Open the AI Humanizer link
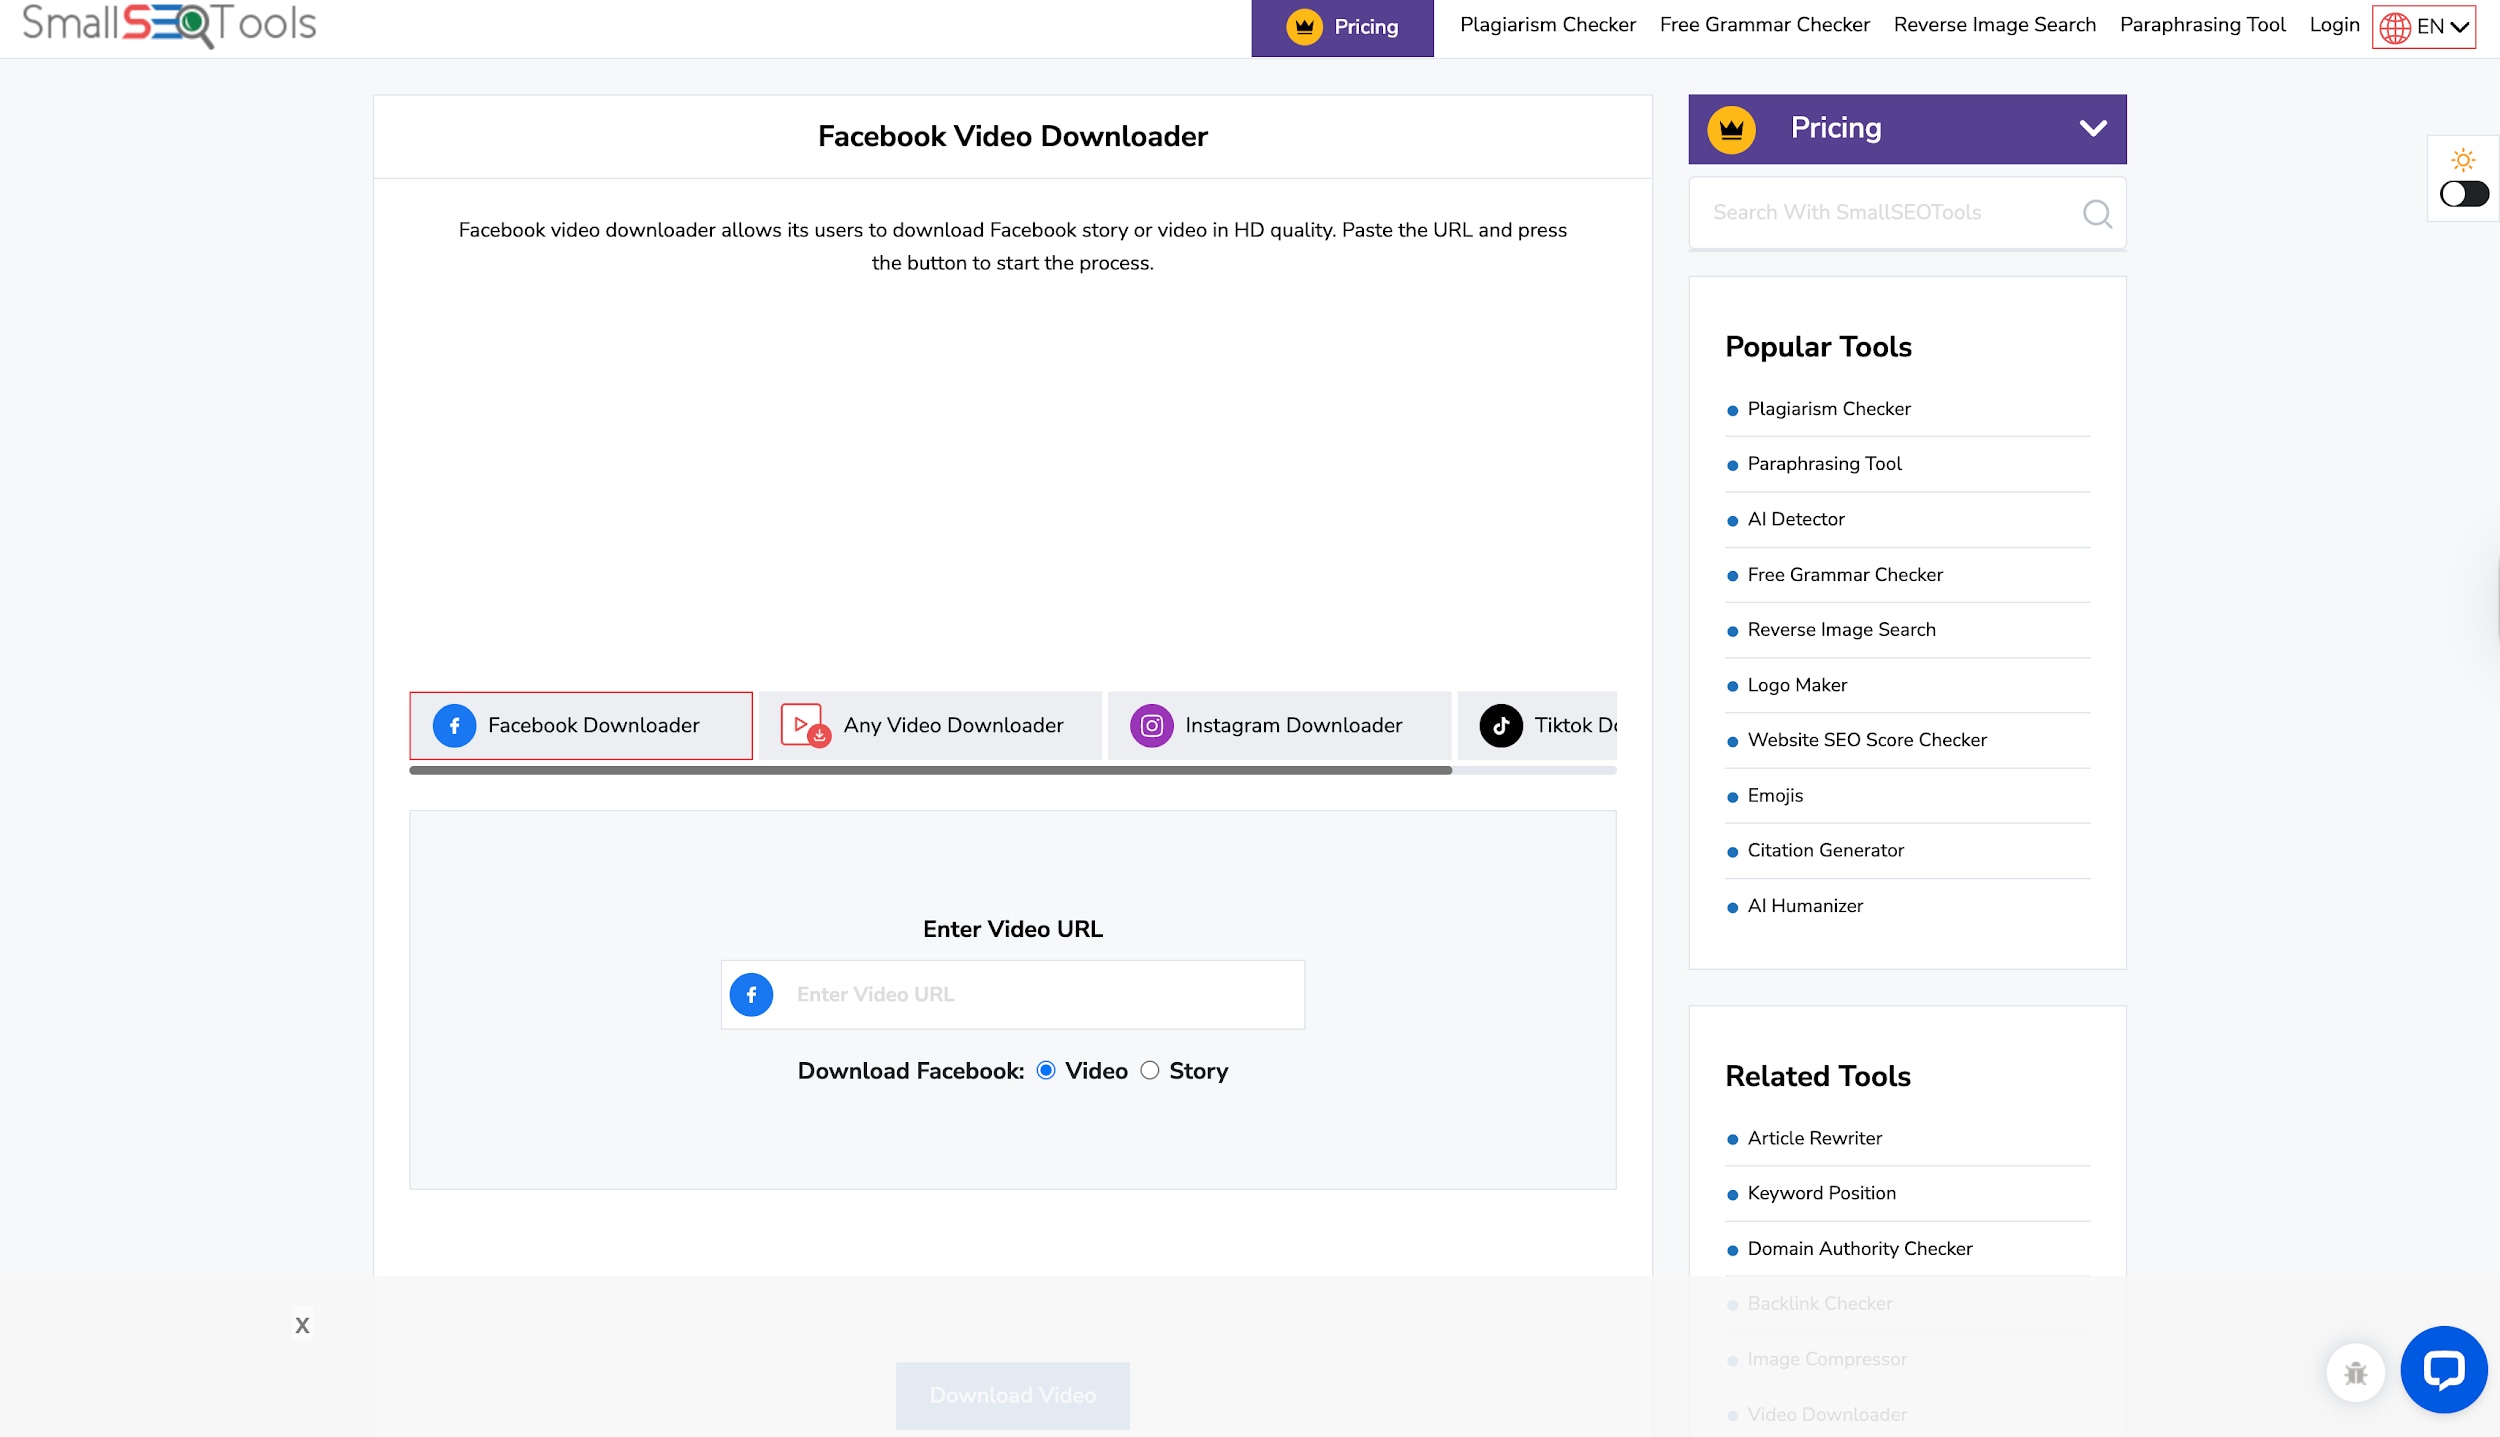2500x1437 pixels. [1803, 905]
